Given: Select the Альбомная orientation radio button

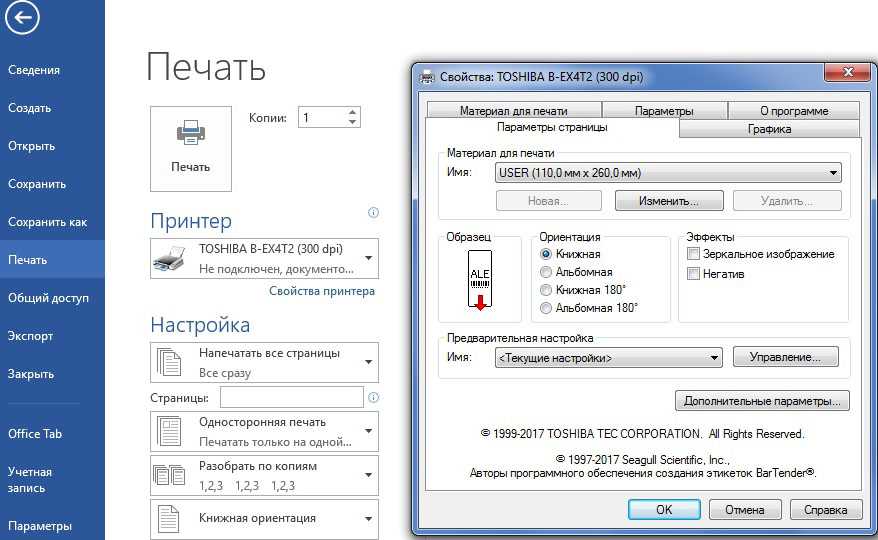Looking at the screenshot, I should coord(545,272).
